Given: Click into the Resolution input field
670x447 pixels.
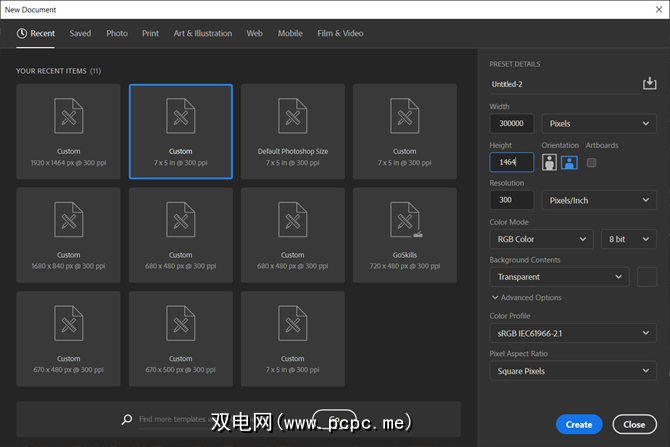Looking at the screenshot, I should pos(511,200).
